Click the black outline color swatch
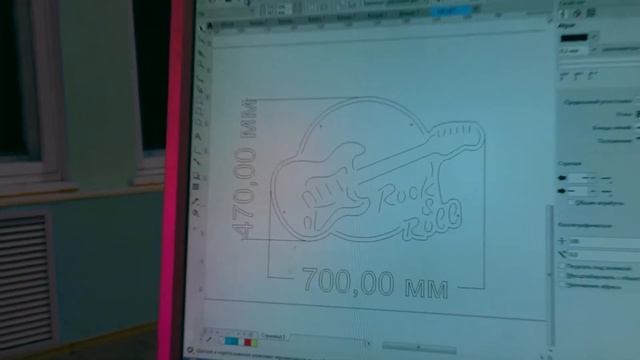Screen dimensions: 640x360 [x=574, y=38]
